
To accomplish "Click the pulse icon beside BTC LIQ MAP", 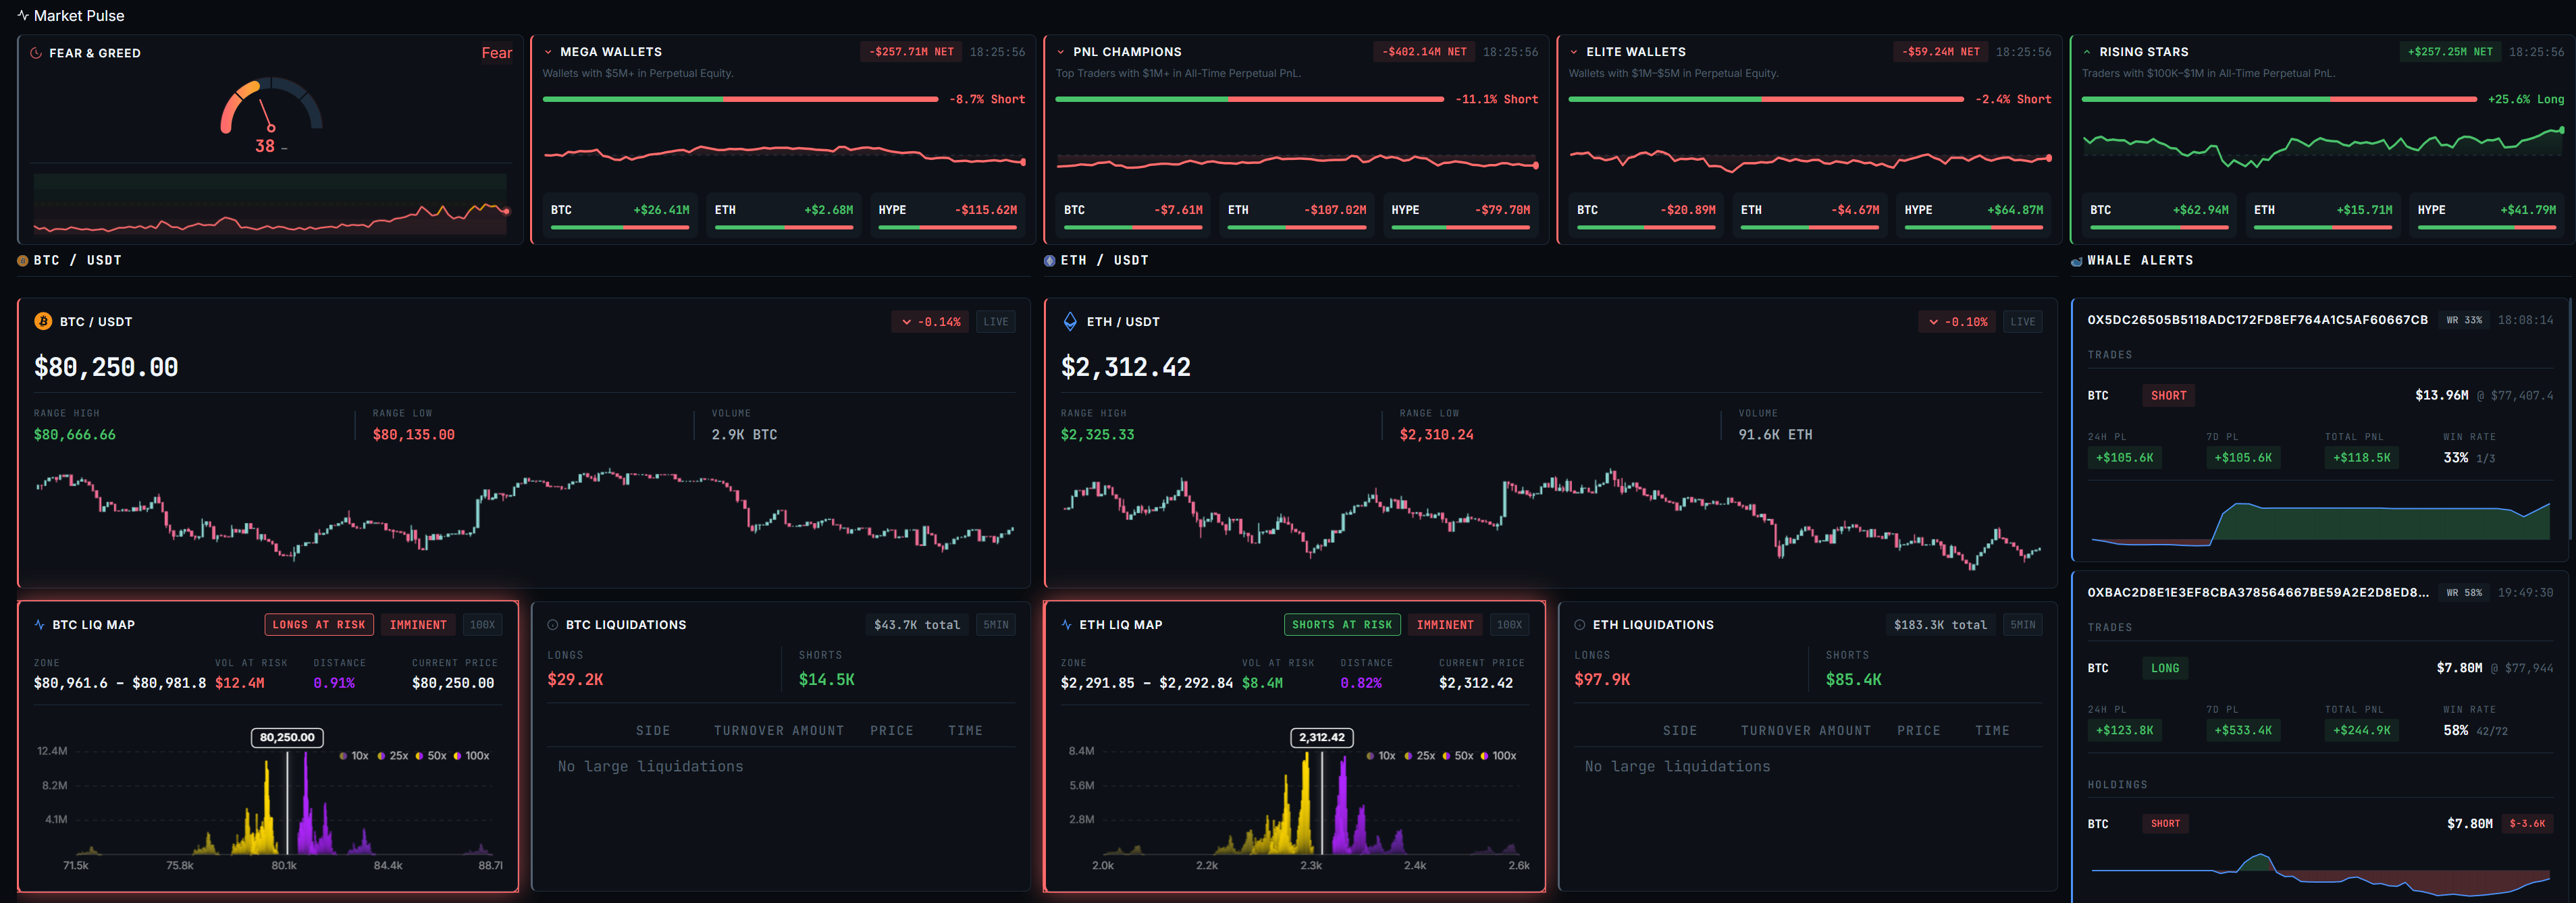I will 40,624.
